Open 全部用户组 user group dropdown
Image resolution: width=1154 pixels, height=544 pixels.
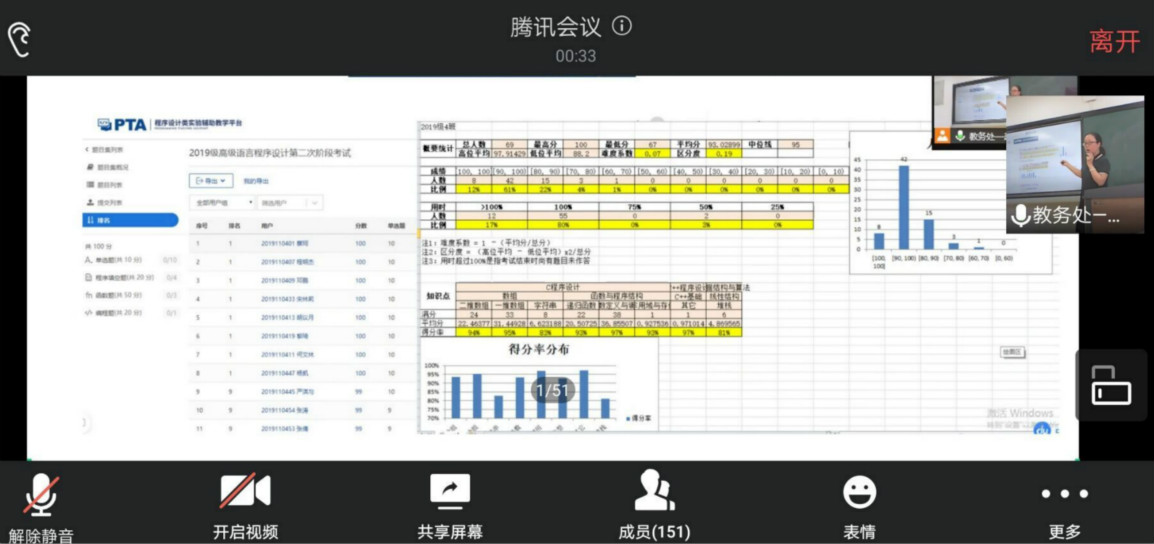pyautogui.click(x=222, y=202)
